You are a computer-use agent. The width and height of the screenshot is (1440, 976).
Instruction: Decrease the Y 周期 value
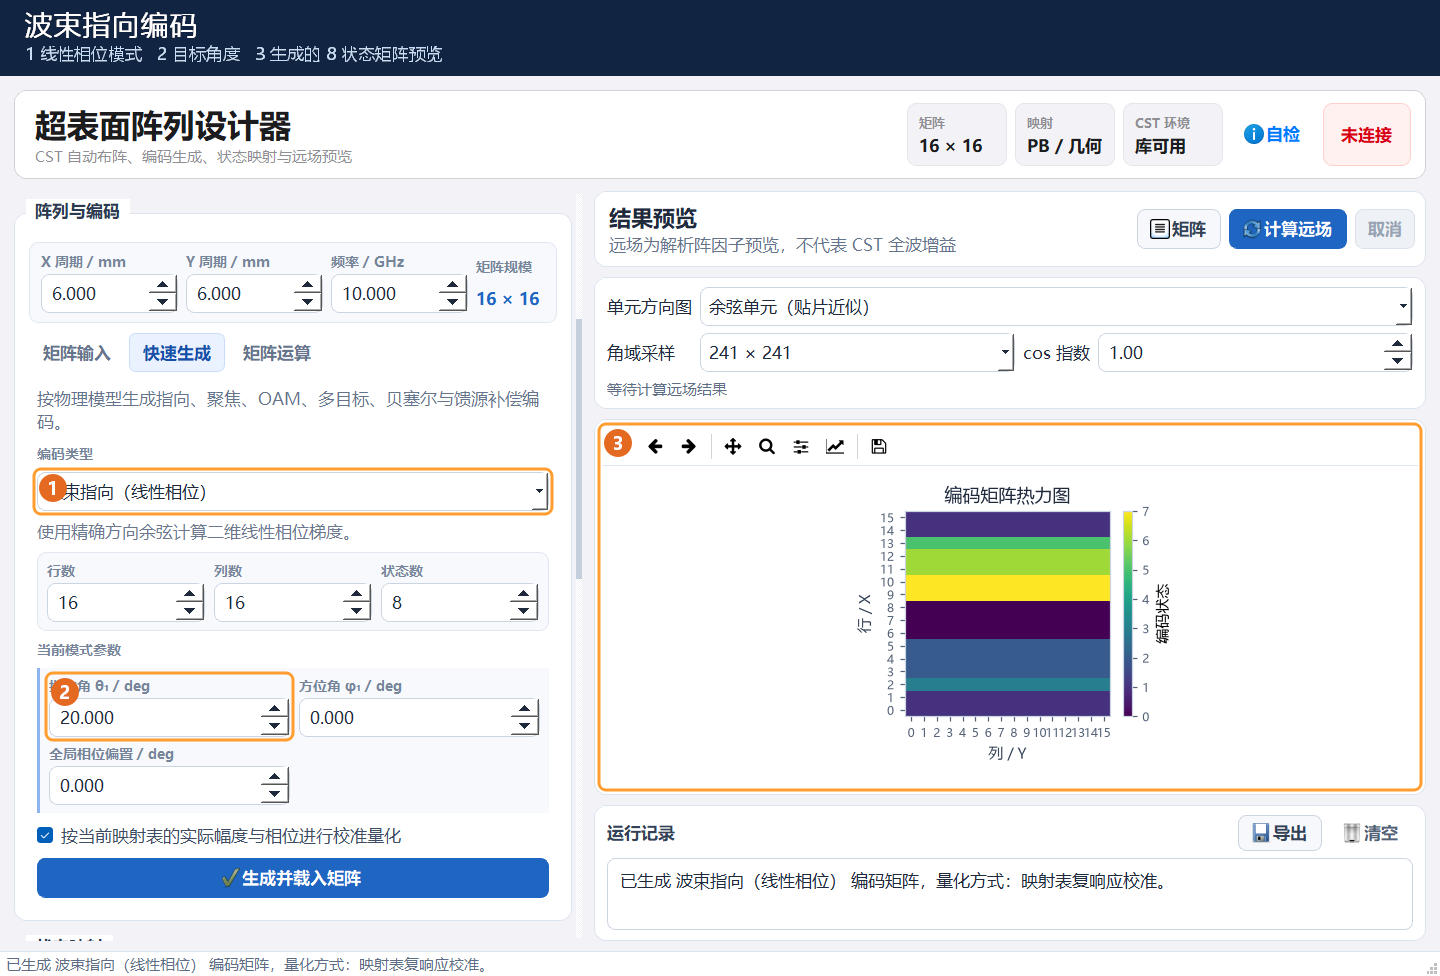(308, 303)
